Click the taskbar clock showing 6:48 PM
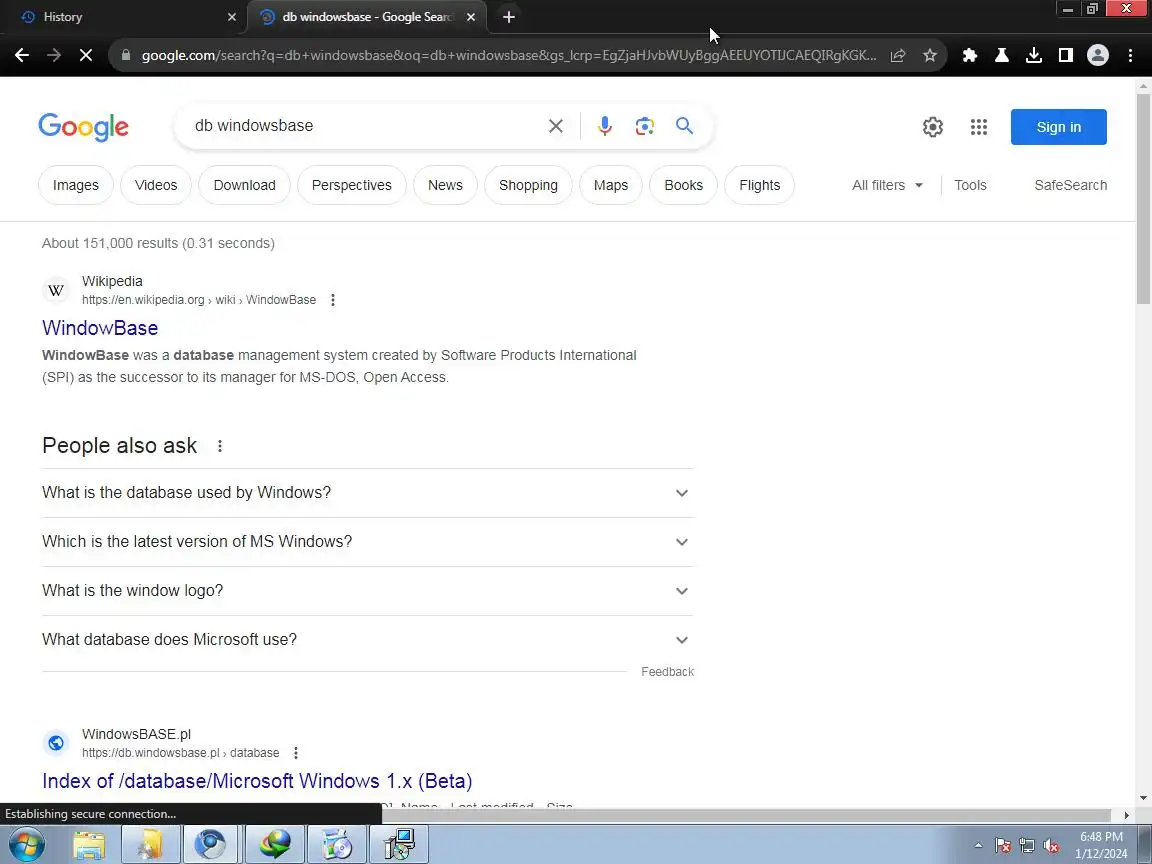This screenshot has width=1152, height=864. point(1101,845)
